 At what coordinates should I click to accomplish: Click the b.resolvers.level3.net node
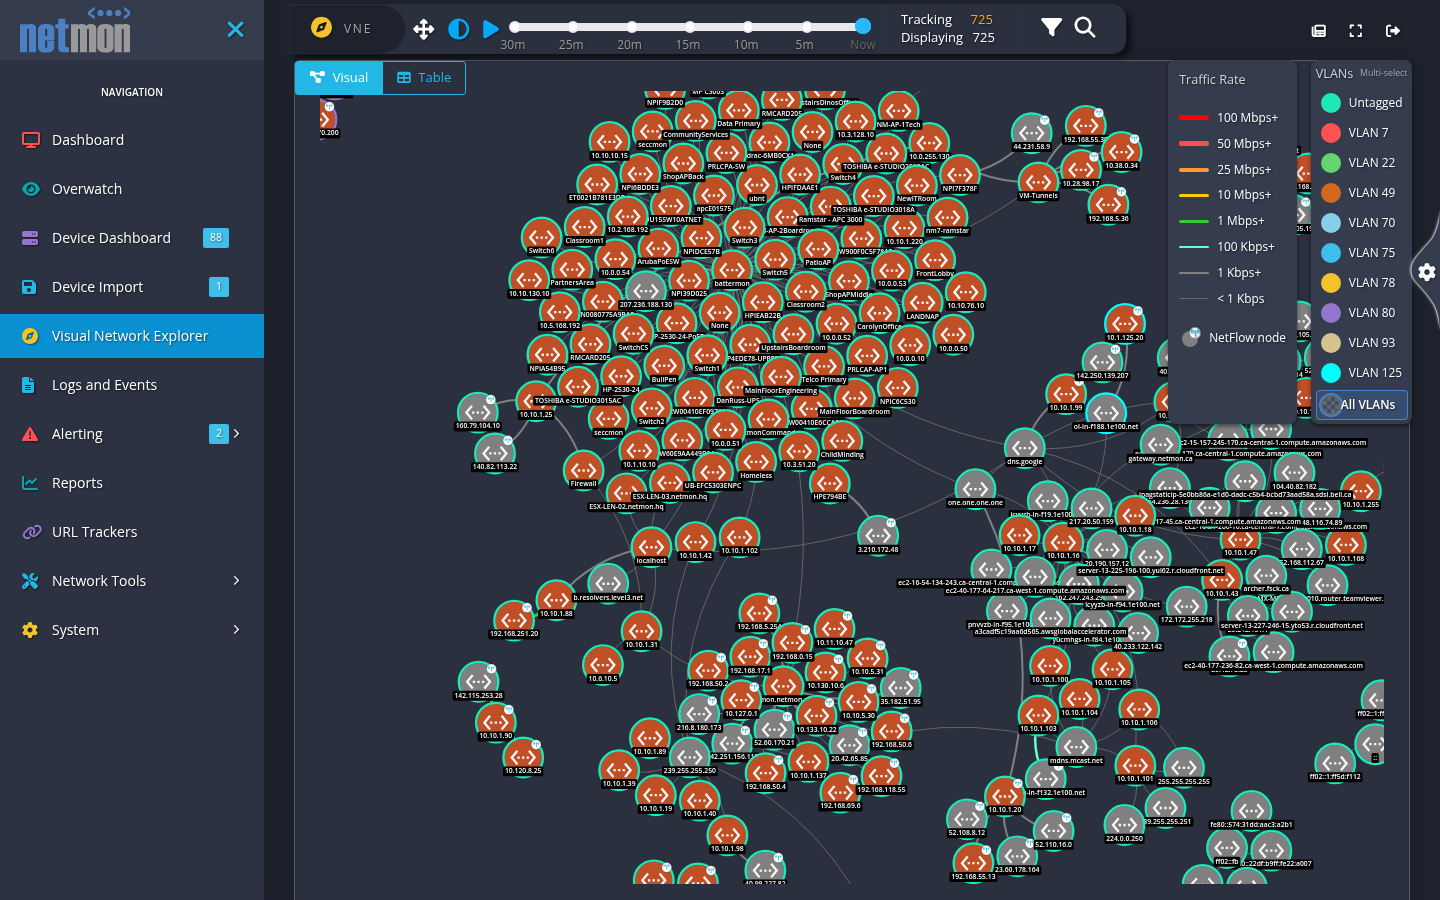pos(608,583)
